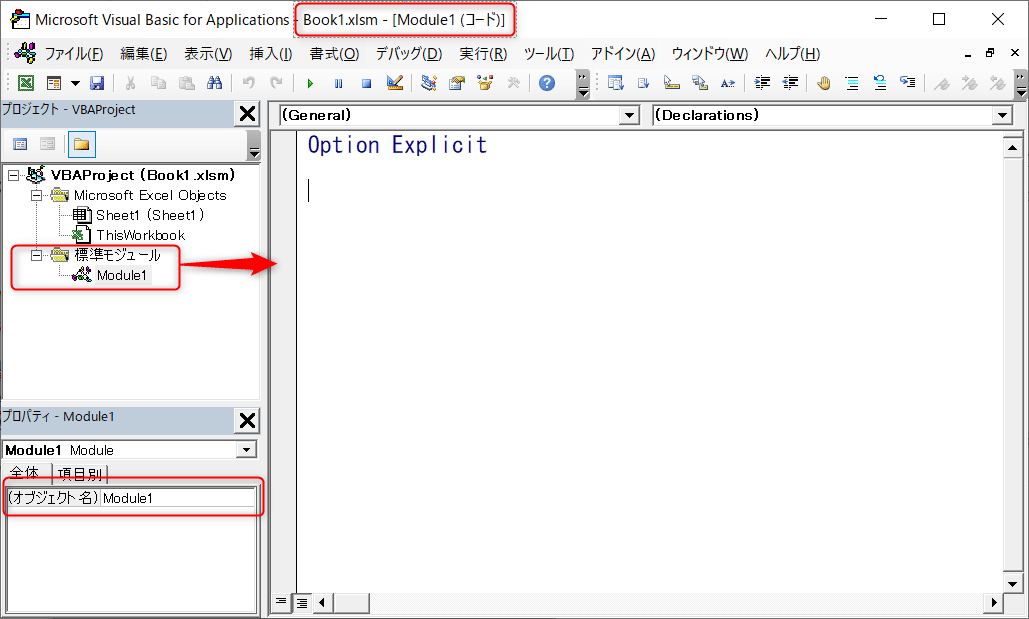This screenshot has height=619, width=1029.
Task: Open the ツール(T) menu
Action: click(x=549, y=54)
